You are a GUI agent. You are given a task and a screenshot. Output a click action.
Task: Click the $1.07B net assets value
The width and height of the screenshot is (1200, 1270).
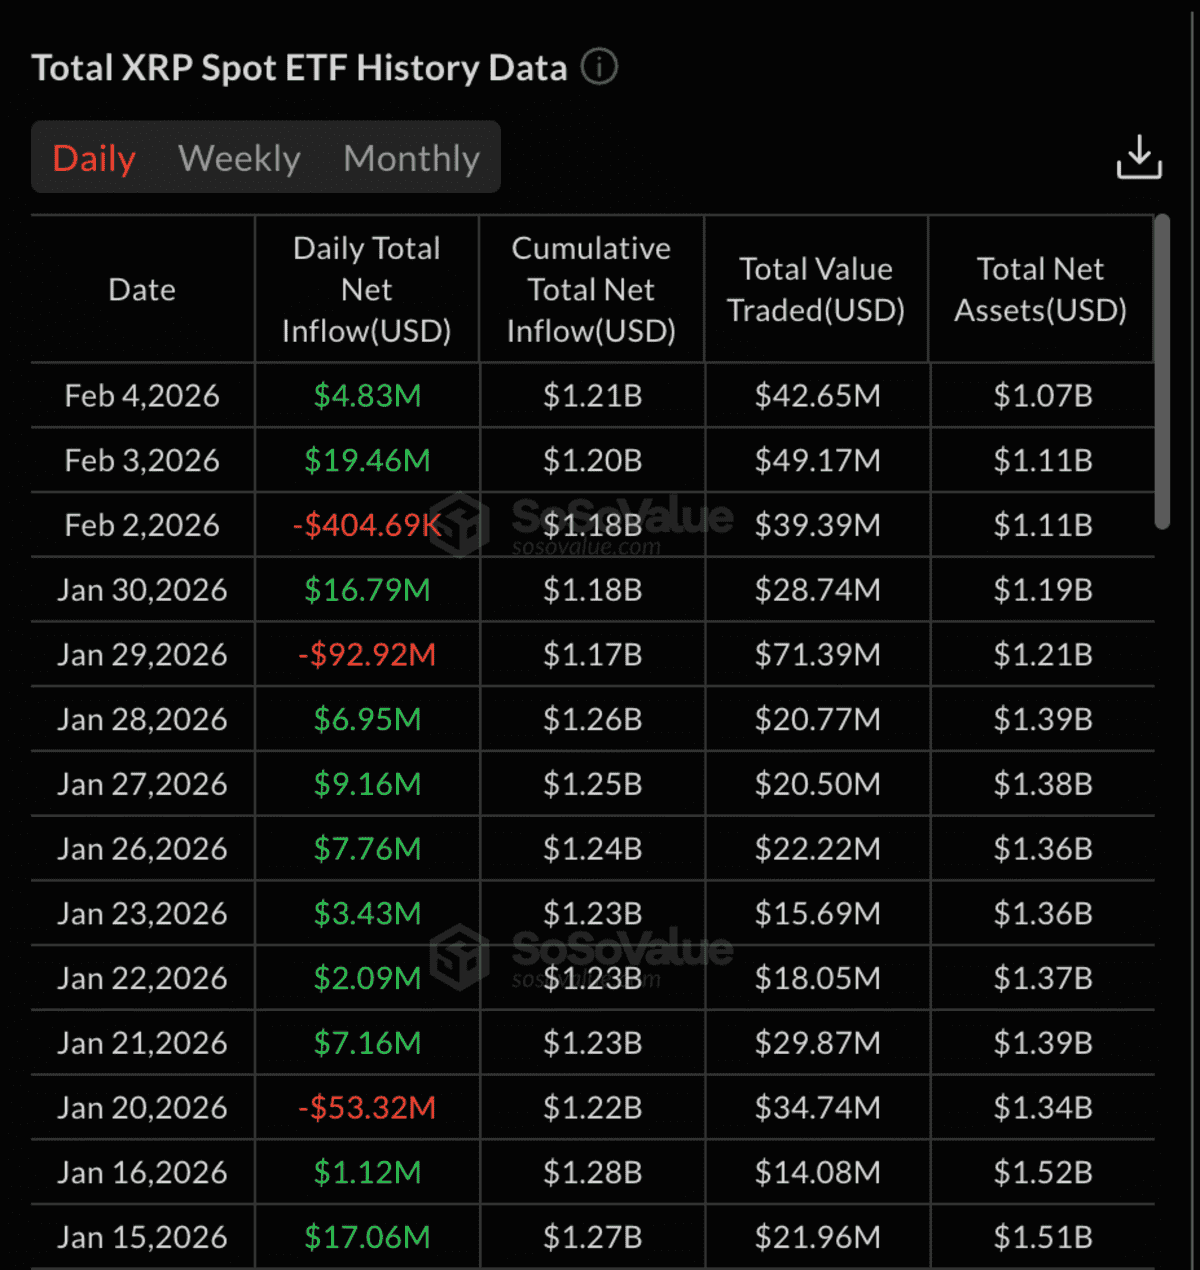tap(1042, 396)
